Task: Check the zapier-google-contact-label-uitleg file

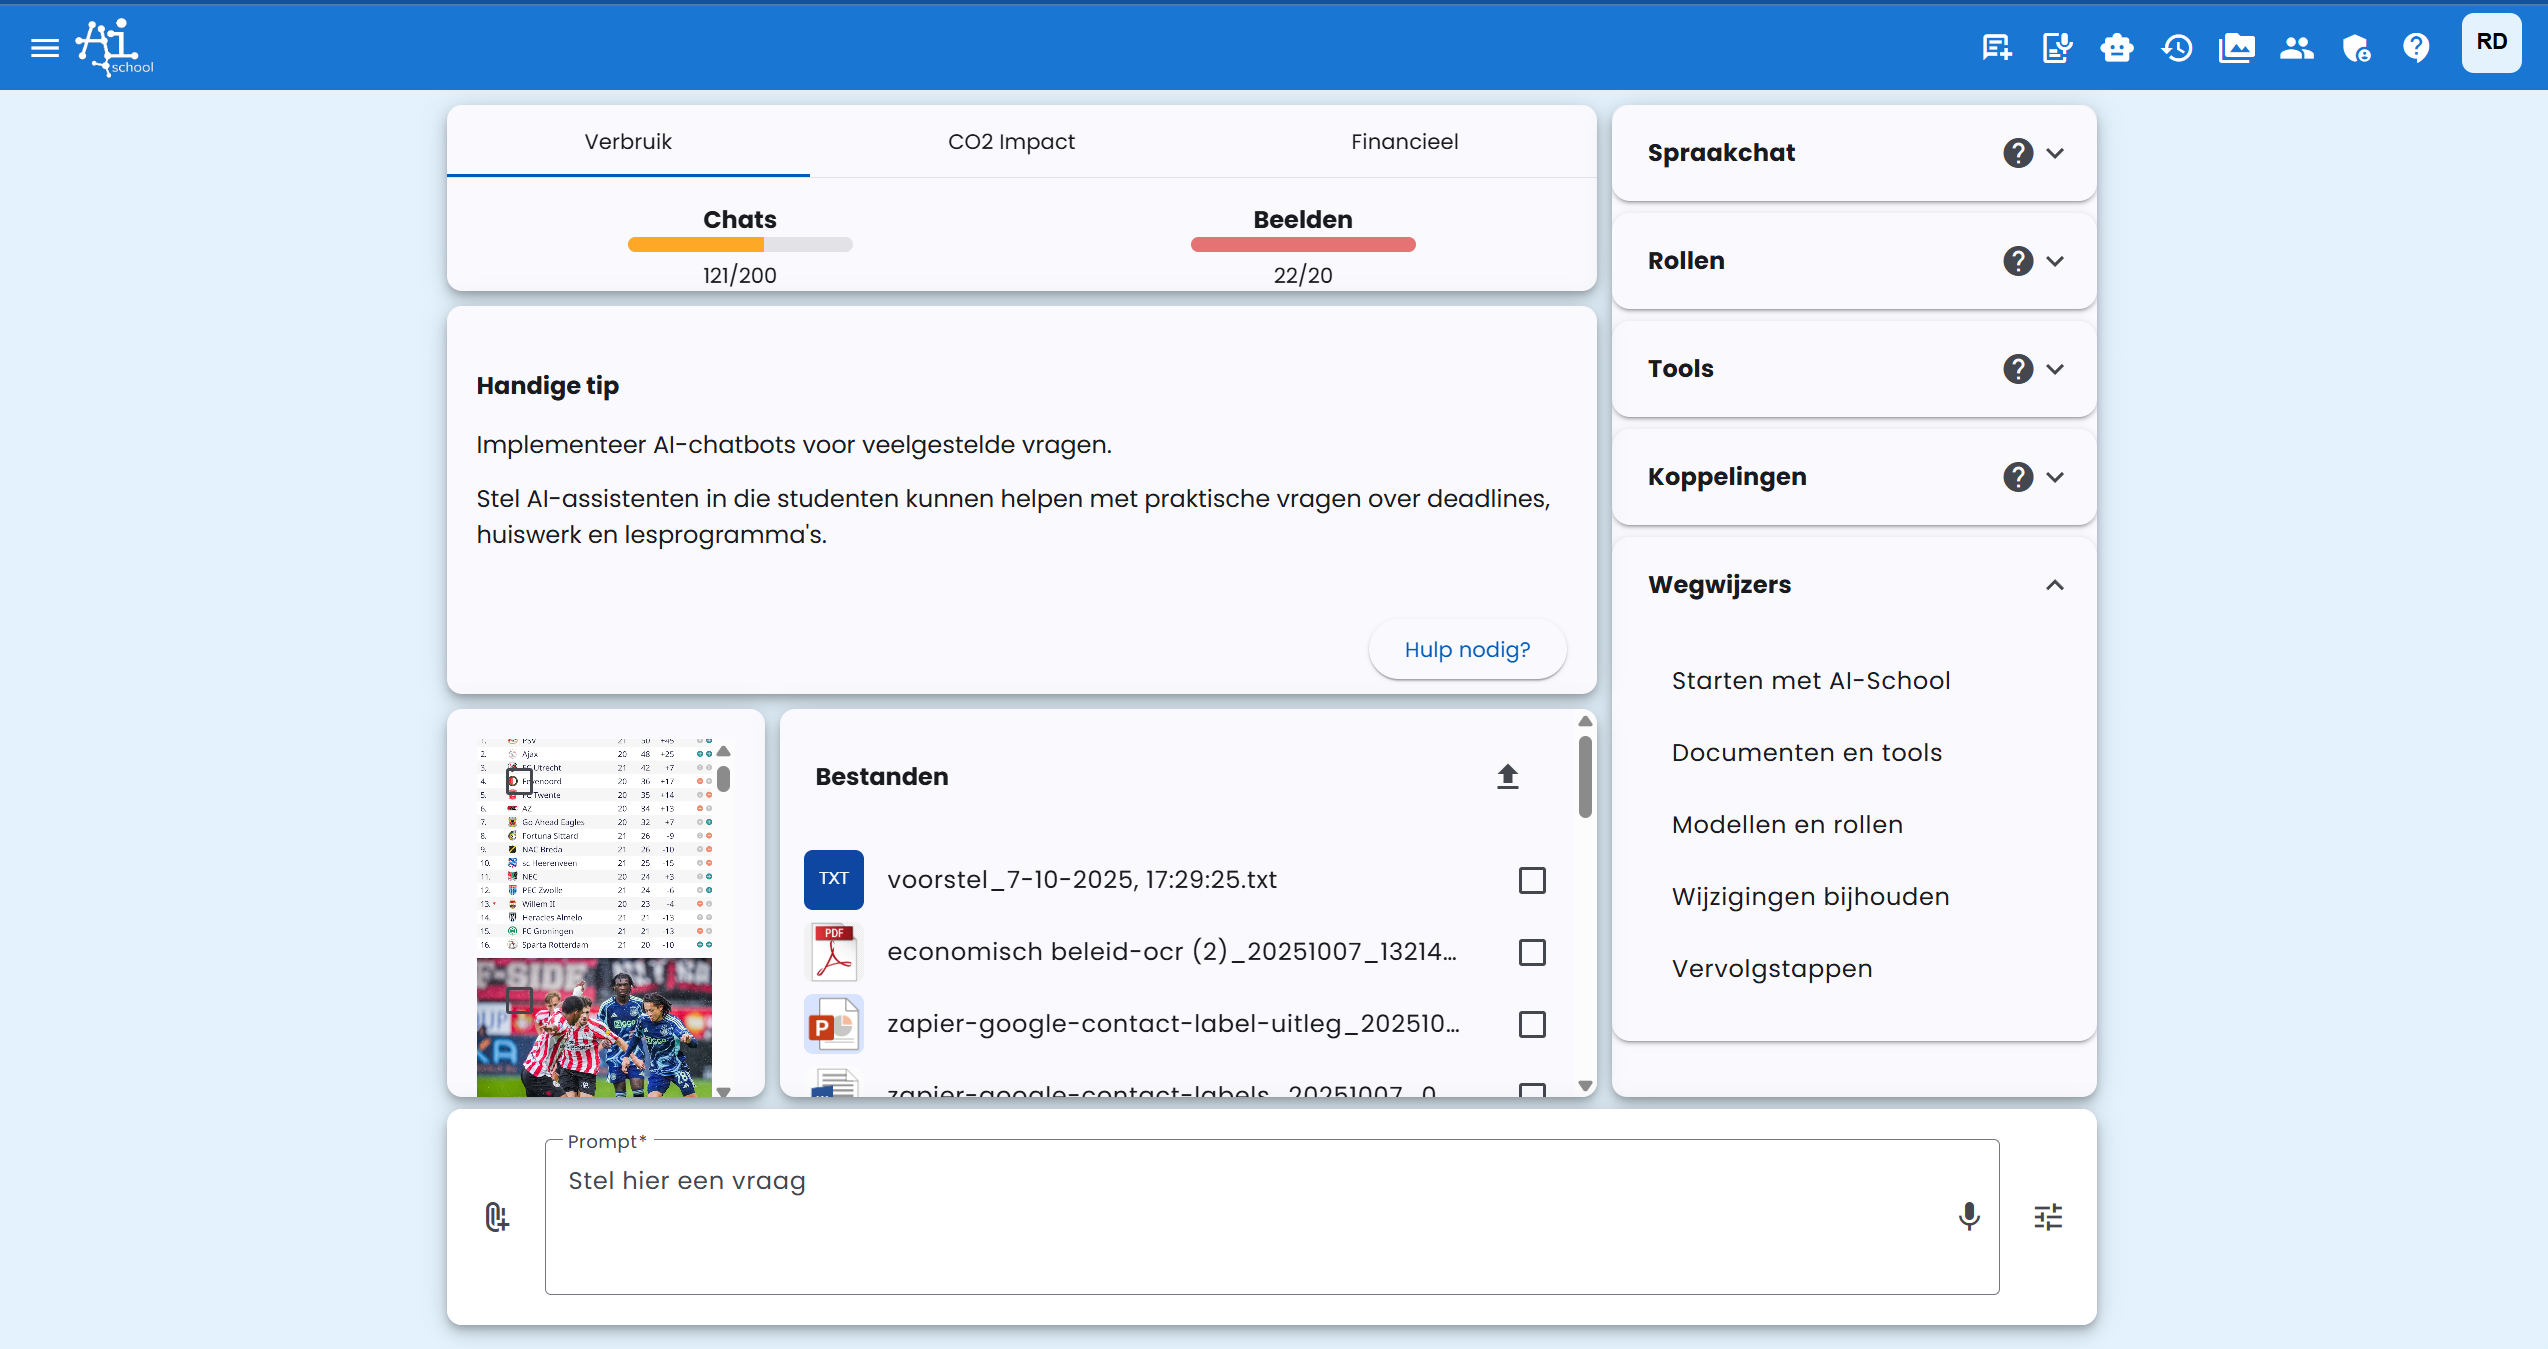Action: point(1532,1024)
